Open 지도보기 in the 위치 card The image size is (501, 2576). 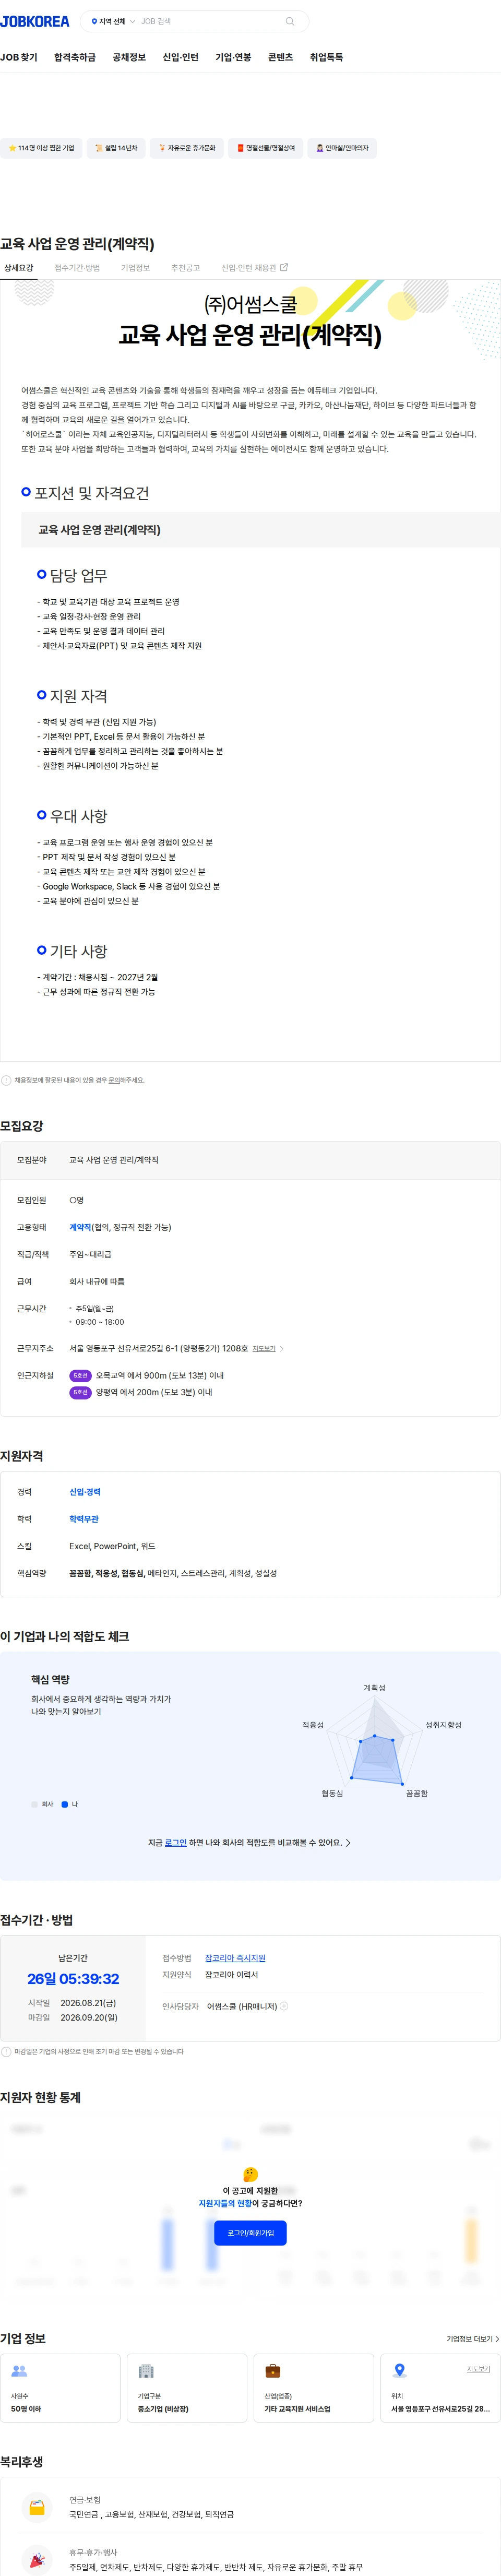478,2369
